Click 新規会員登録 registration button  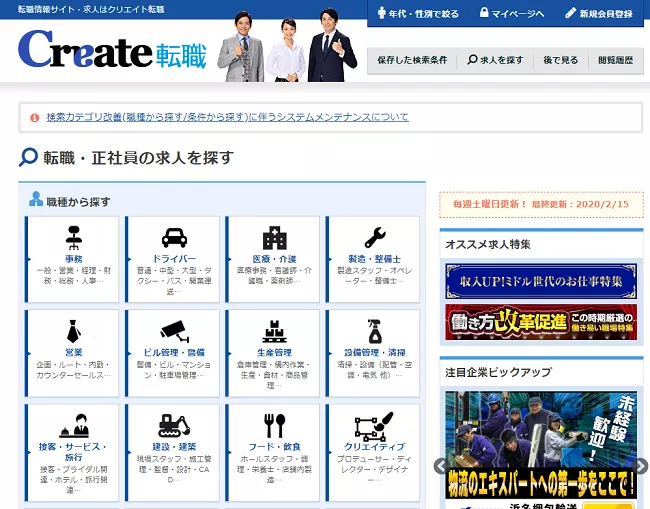[x=598, y=14]
